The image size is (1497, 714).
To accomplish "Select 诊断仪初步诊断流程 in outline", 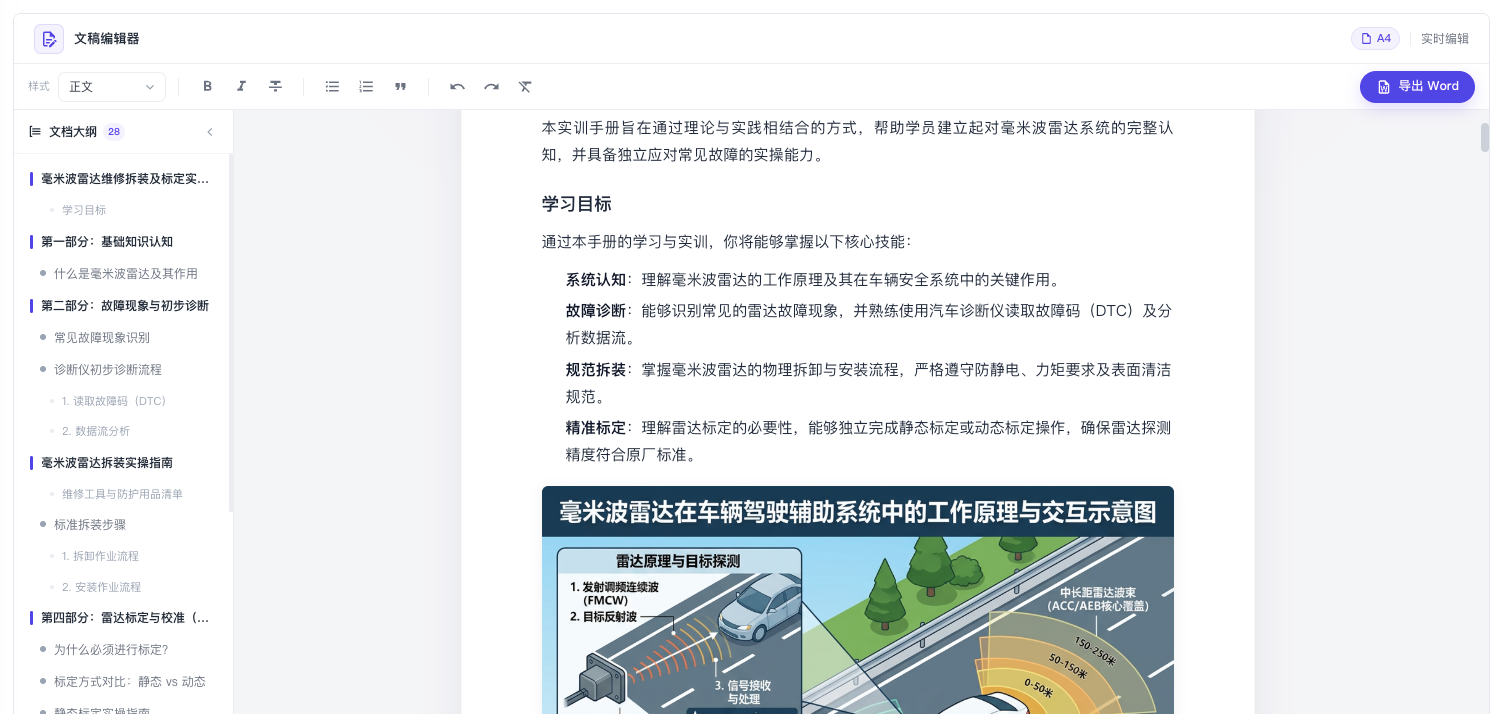I will [x=108, y=370].
